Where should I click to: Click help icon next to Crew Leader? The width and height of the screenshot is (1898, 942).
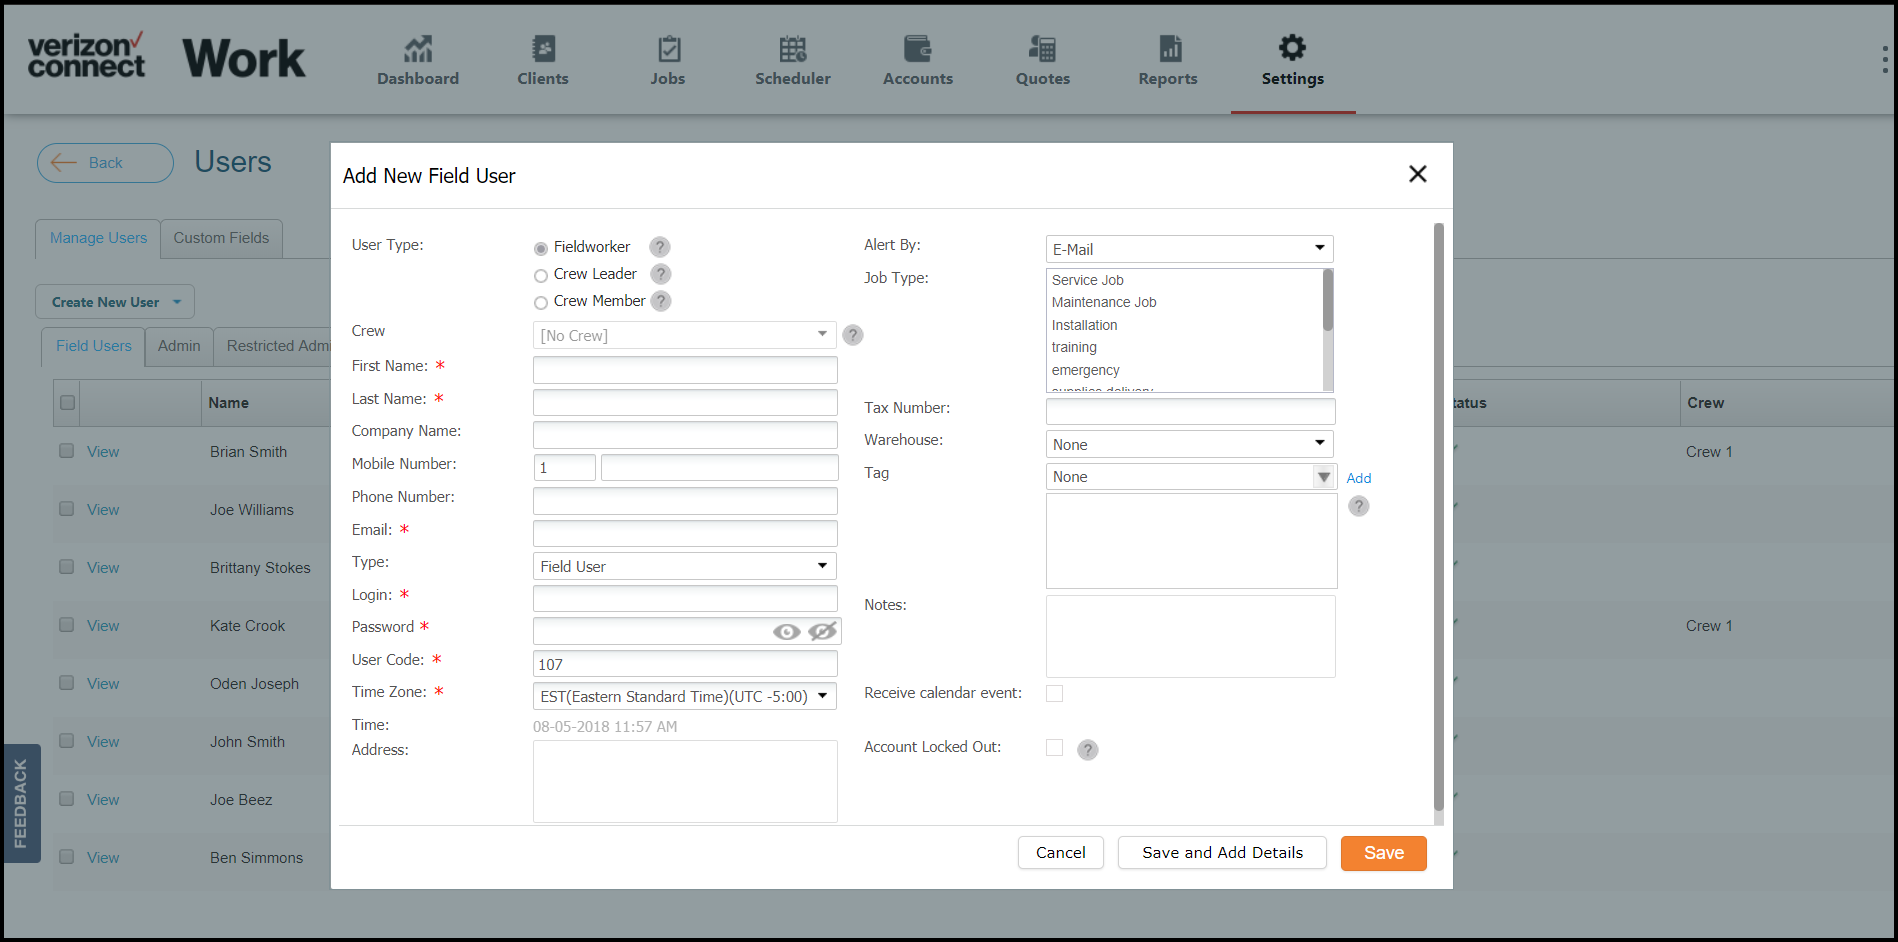click(660, 274)
